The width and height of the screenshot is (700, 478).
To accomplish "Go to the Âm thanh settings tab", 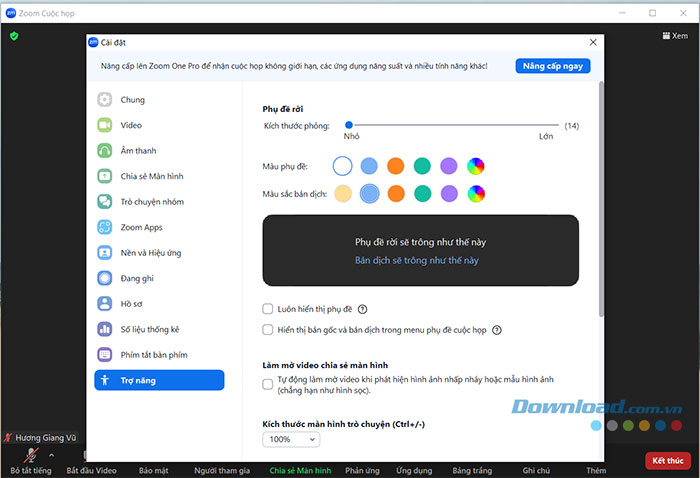I will (x=159, y=150).
